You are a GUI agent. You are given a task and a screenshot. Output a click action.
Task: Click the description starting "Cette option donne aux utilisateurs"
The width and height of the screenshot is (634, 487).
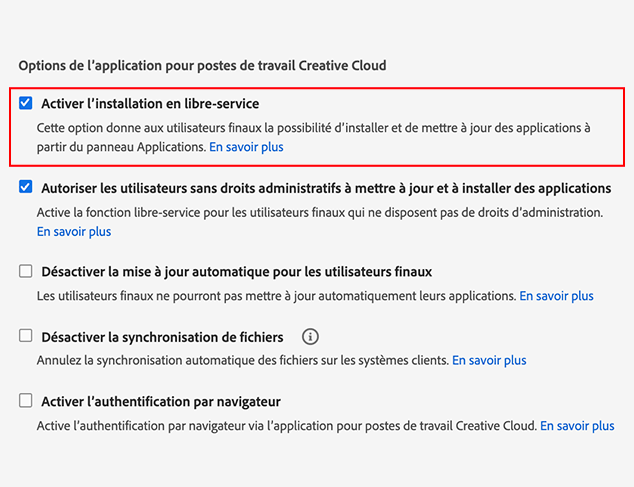tap(314, 128)
